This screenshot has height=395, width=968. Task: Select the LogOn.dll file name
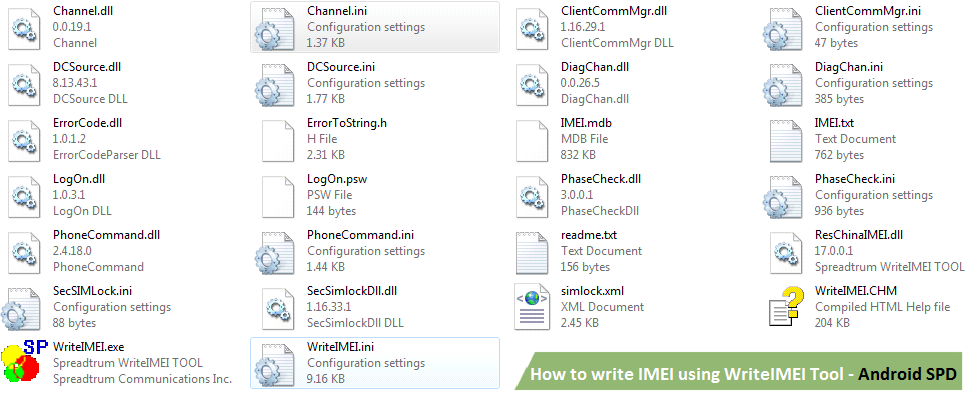coord(79,179)
